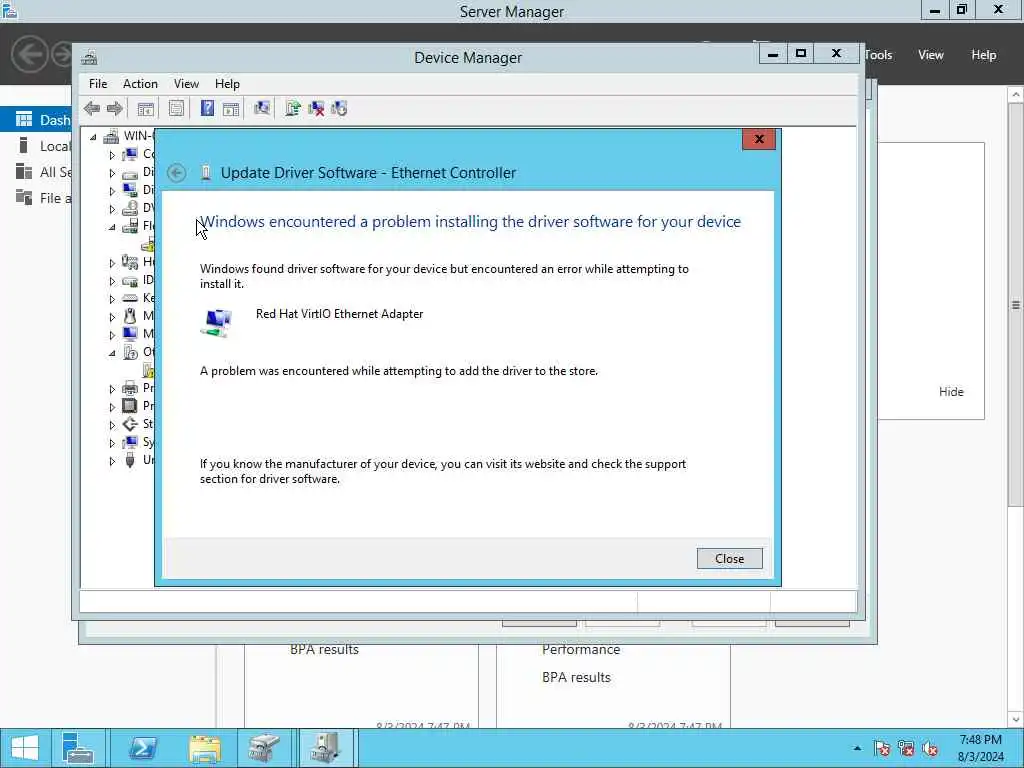Click the volume speaker tray icon
Image resolution: width=1024 pixels, height=768 pixels.
(x=930, y=748)
